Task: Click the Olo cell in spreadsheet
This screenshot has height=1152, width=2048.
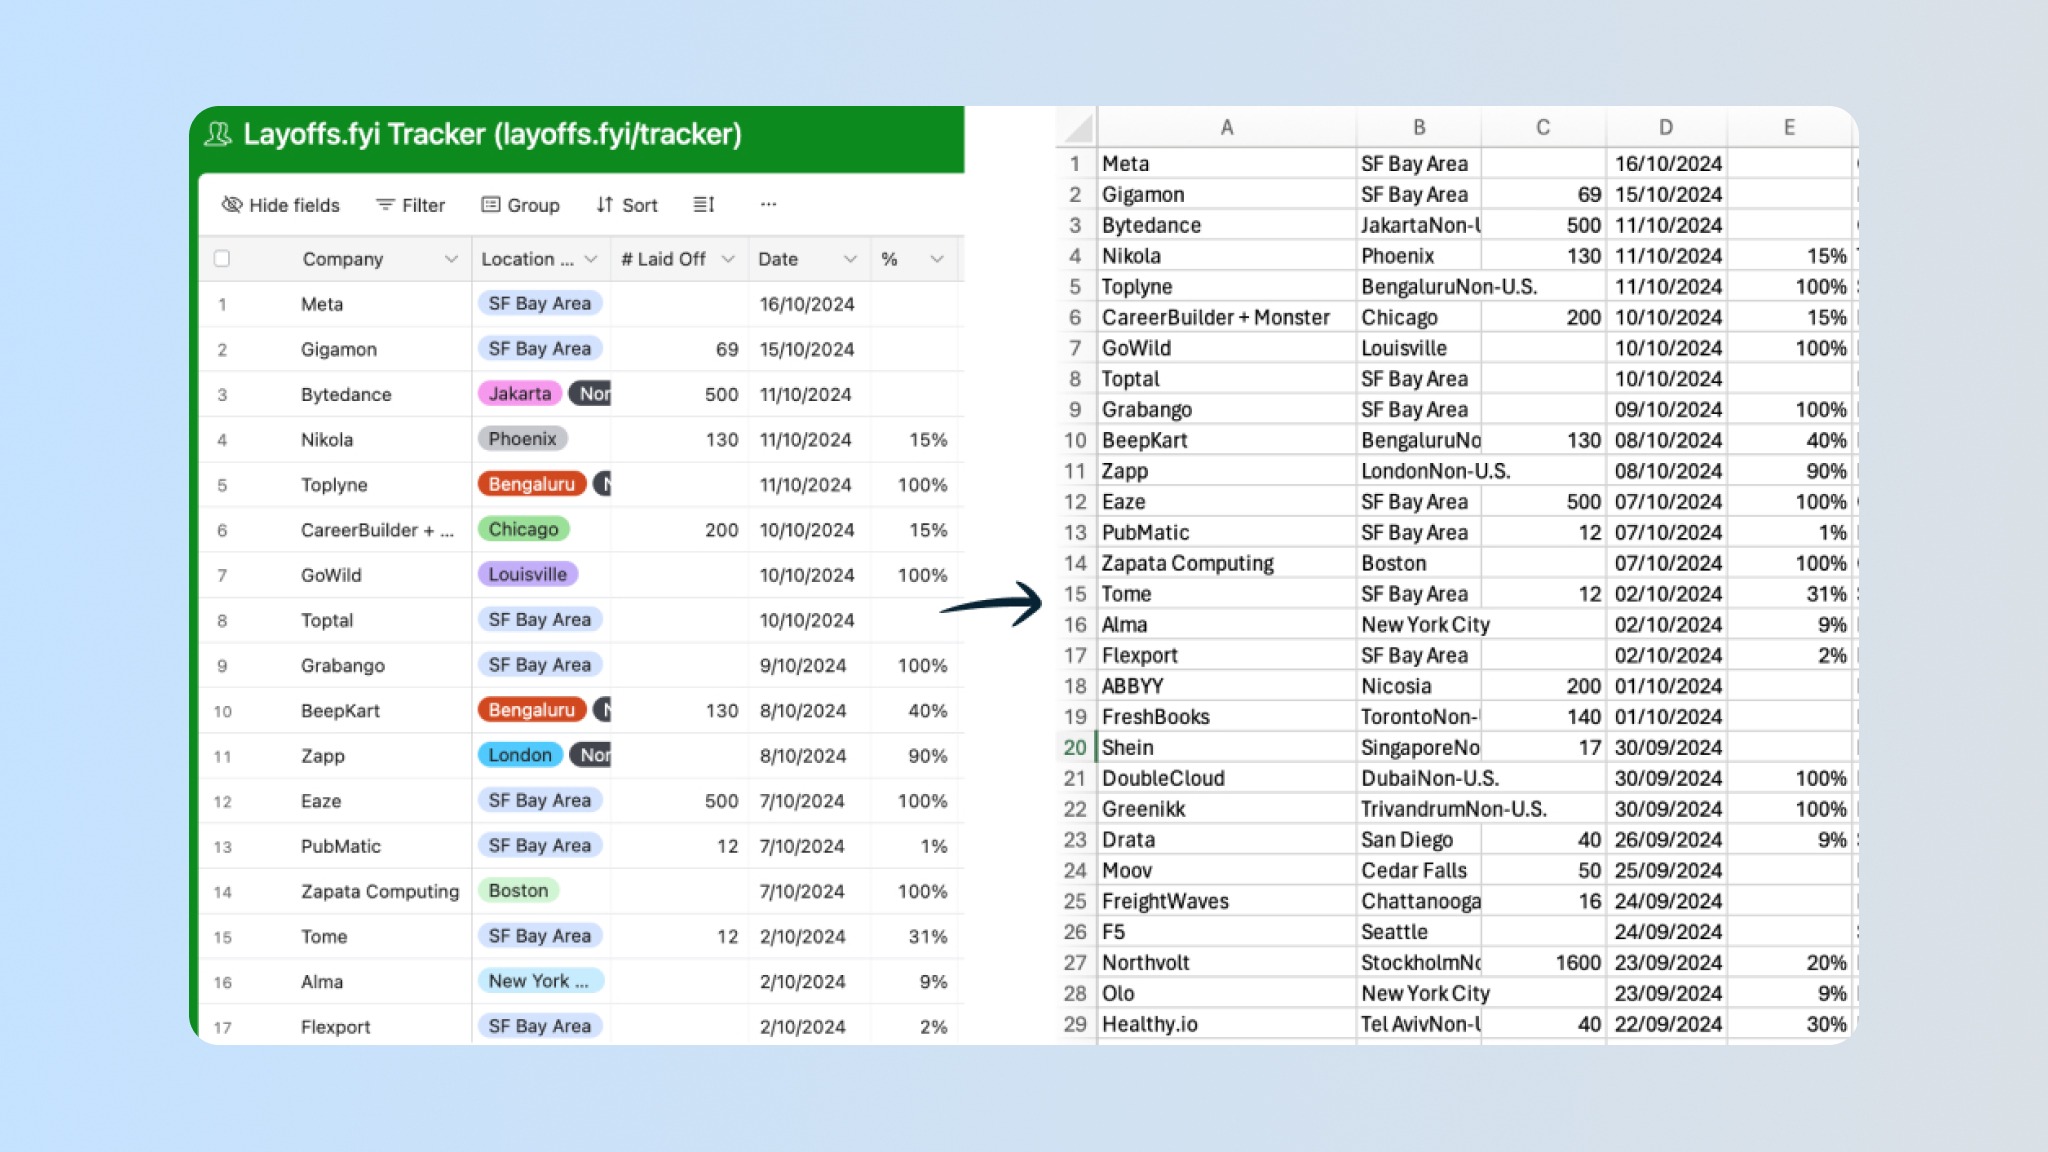Action: coord(1227,993)
